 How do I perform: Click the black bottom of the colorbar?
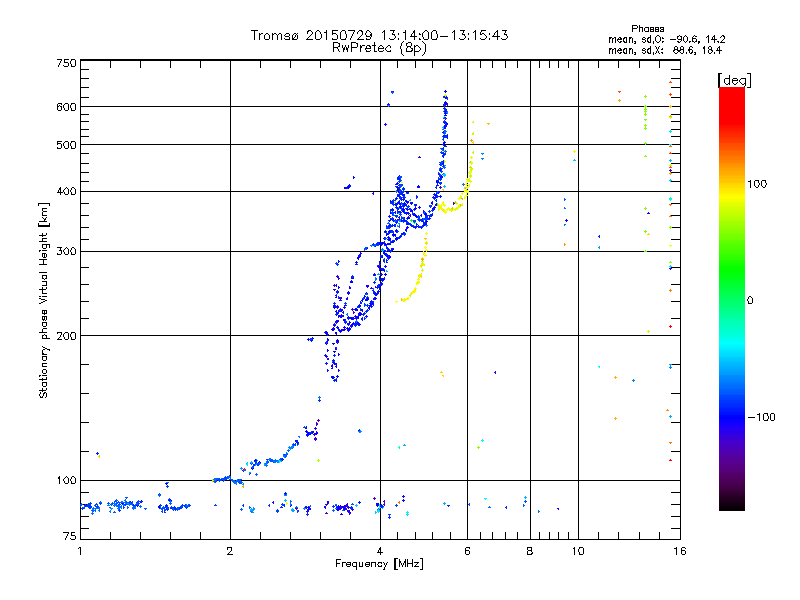click(x=732, y=503)
